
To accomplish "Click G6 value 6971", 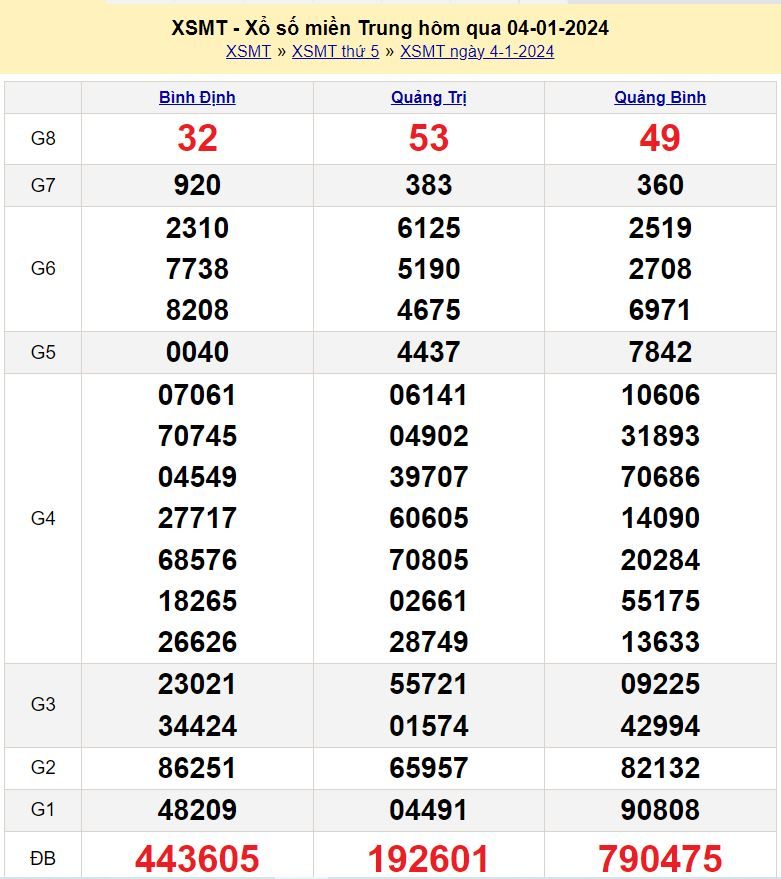I will 660,310.
